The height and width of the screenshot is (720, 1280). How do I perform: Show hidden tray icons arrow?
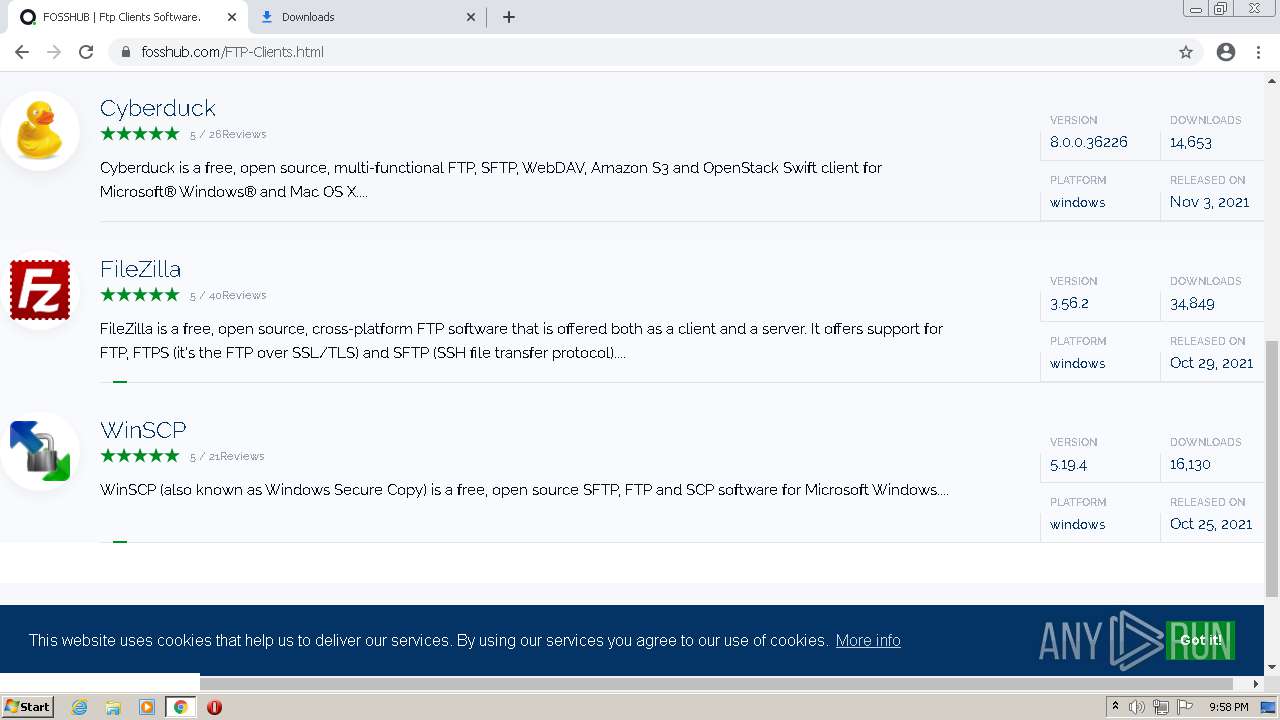pyautogui.click(x=1115, y=707)
